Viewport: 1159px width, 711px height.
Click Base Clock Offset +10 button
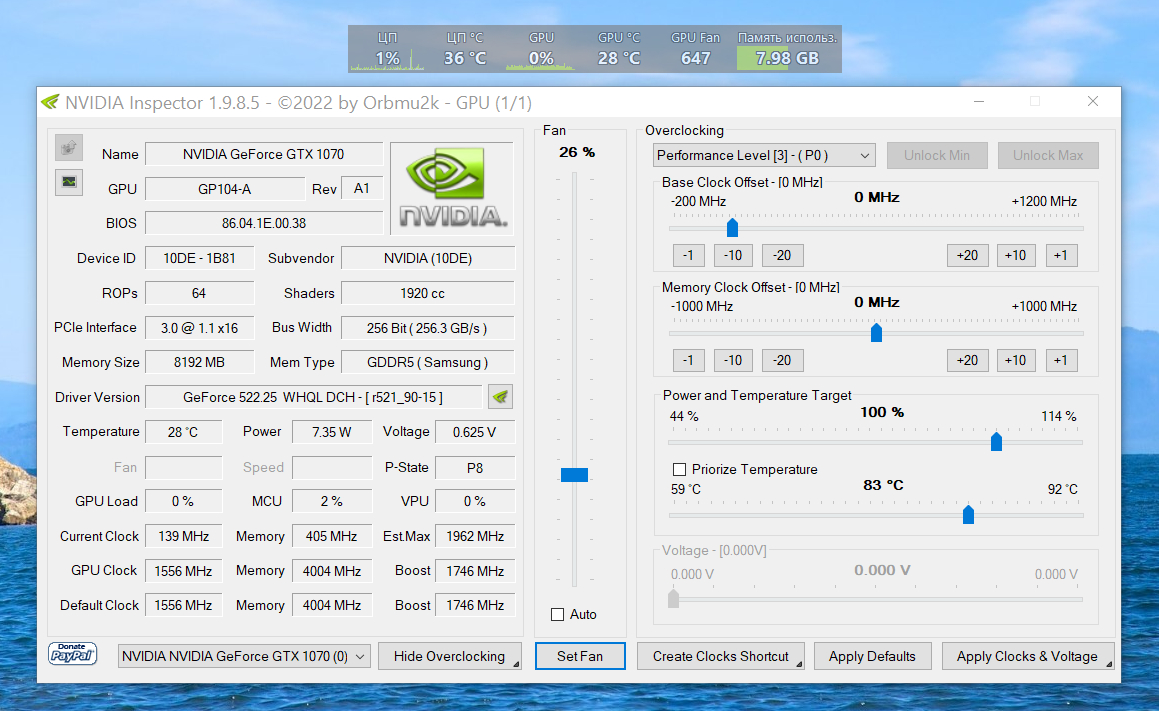1016,255
